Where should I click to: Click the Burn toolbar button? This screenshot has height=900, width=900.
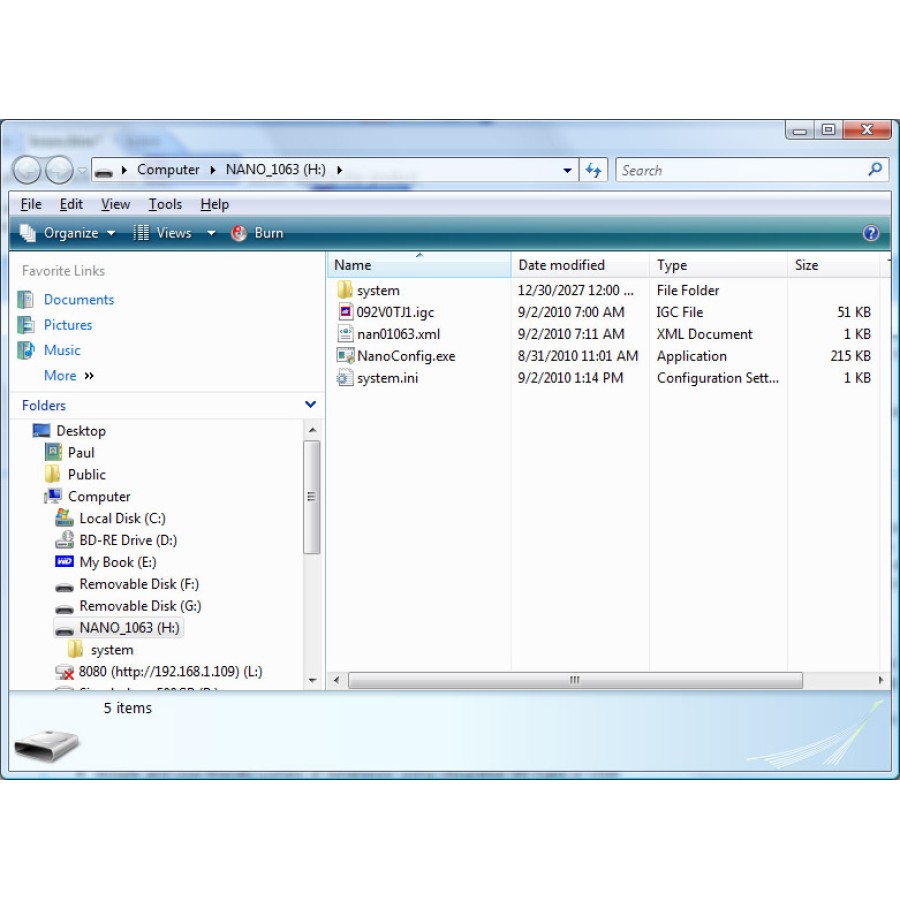[257, 233]
